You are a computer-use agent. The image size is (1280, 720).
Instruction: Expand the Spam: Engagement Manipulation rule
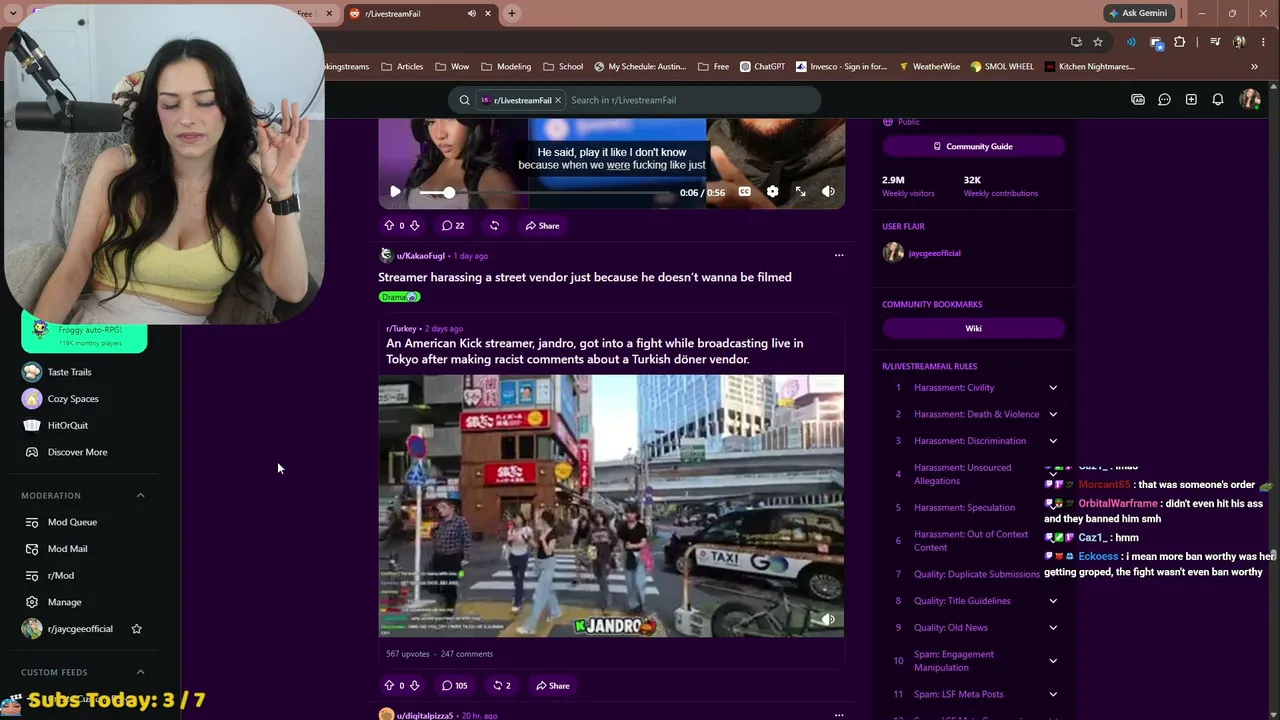(x=1053, y=661)
